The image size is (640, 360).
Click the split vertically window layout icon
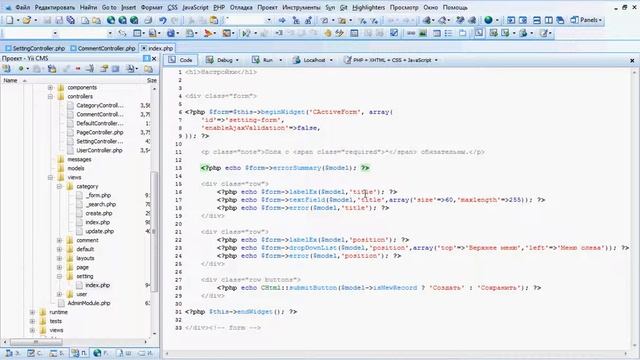549,20
